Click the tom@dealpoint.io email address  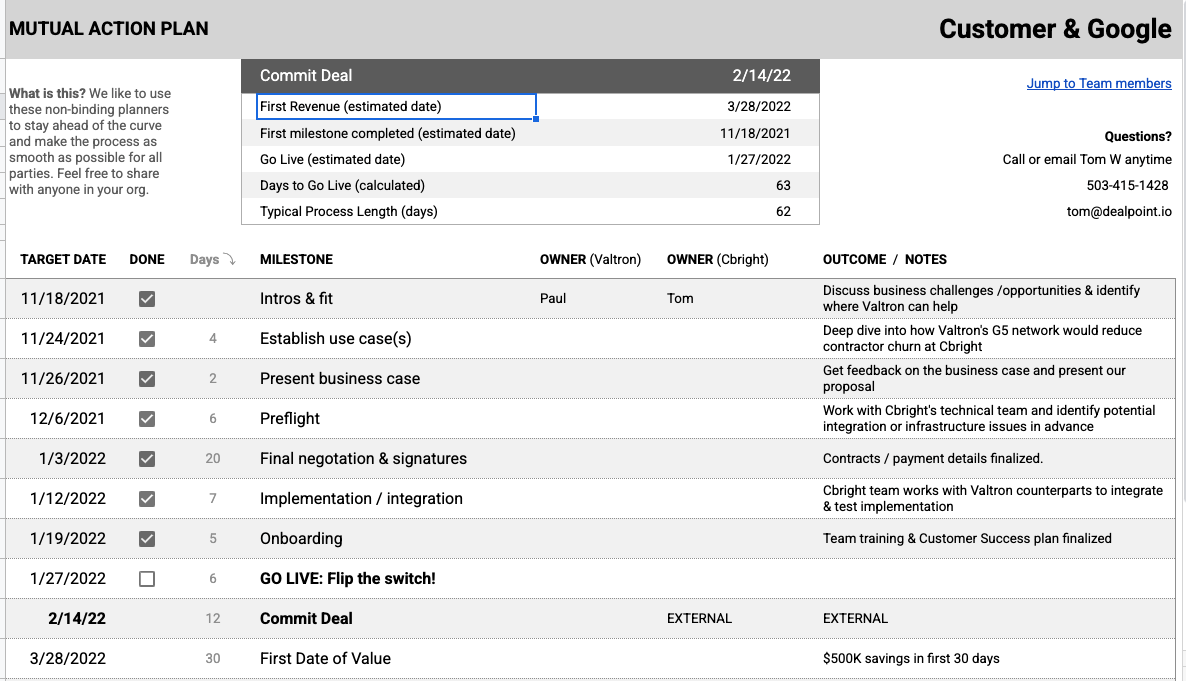pyautogui.click(x=1119, y=212)
